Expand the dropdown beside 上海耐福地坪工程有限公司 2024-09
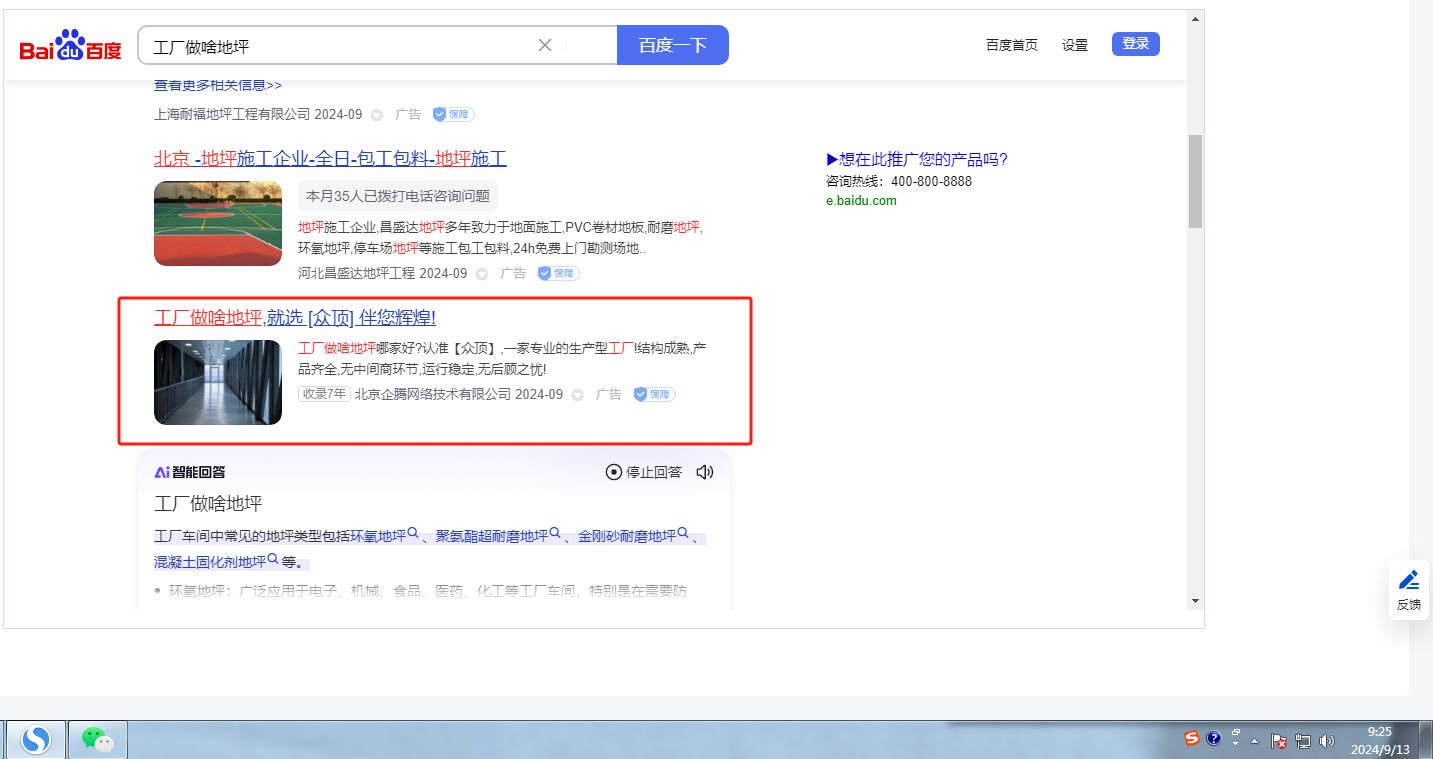This screenshot has height=759, width=1433. pyautogui.click(x=377, y=115)
